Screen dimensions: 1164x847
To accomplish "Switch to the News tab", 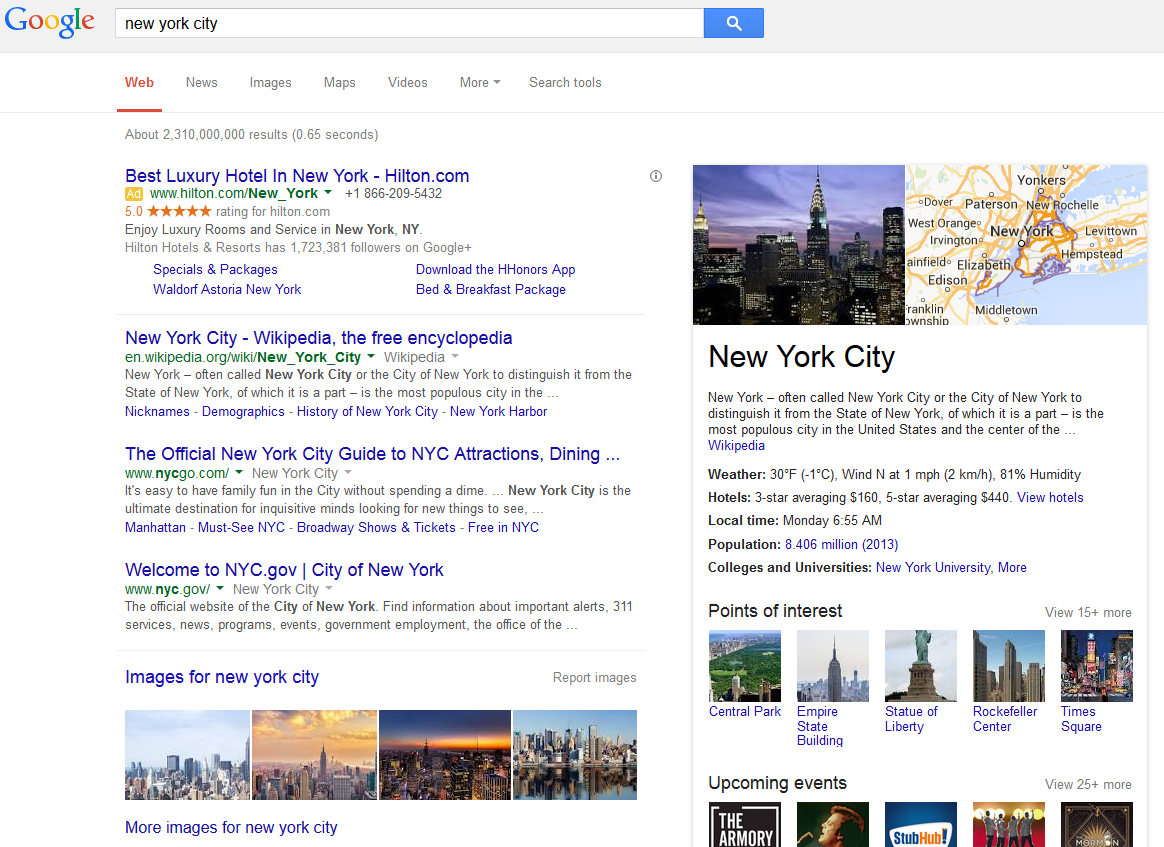I will pyautogui.click(x=201, y=83).
